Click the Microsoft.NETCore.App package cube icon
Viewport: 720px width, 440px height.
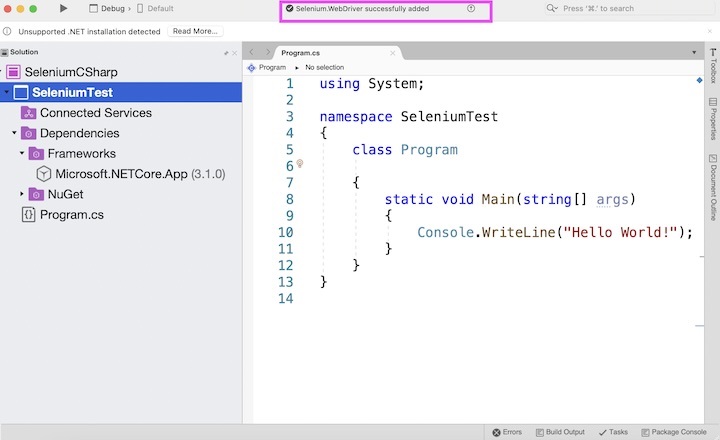coord(44,174)
